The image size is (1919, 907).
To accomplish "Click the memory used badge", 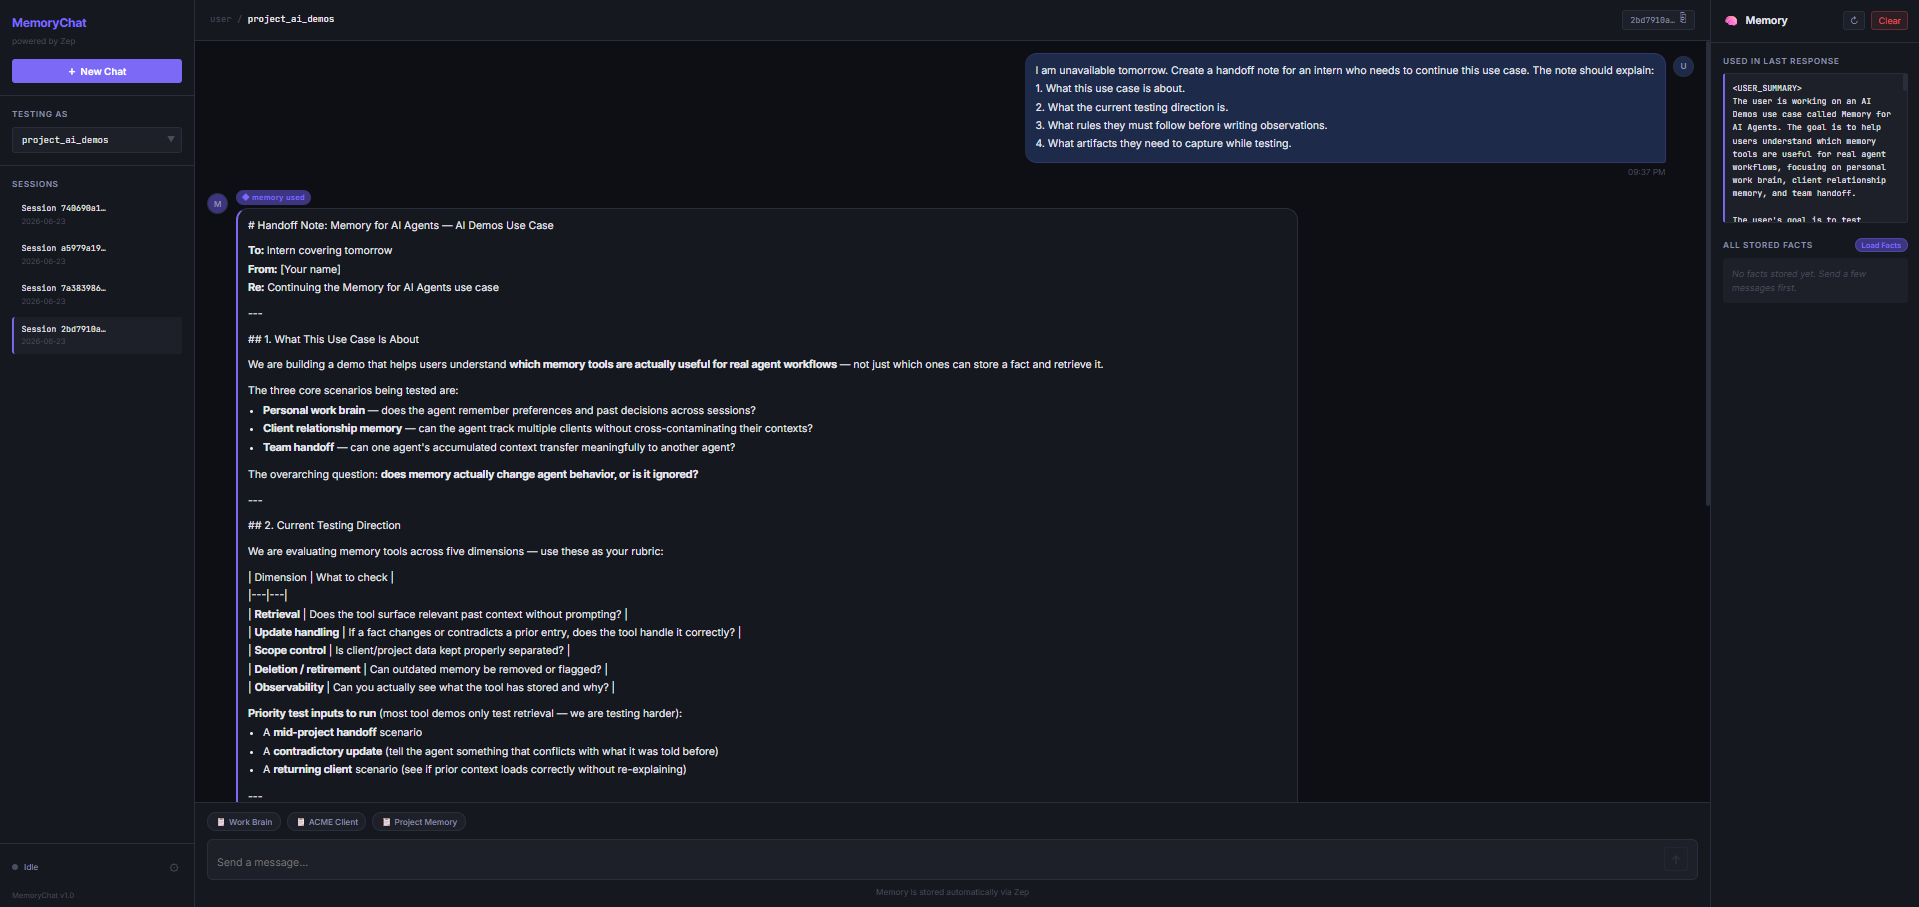I will click(274, 197).
